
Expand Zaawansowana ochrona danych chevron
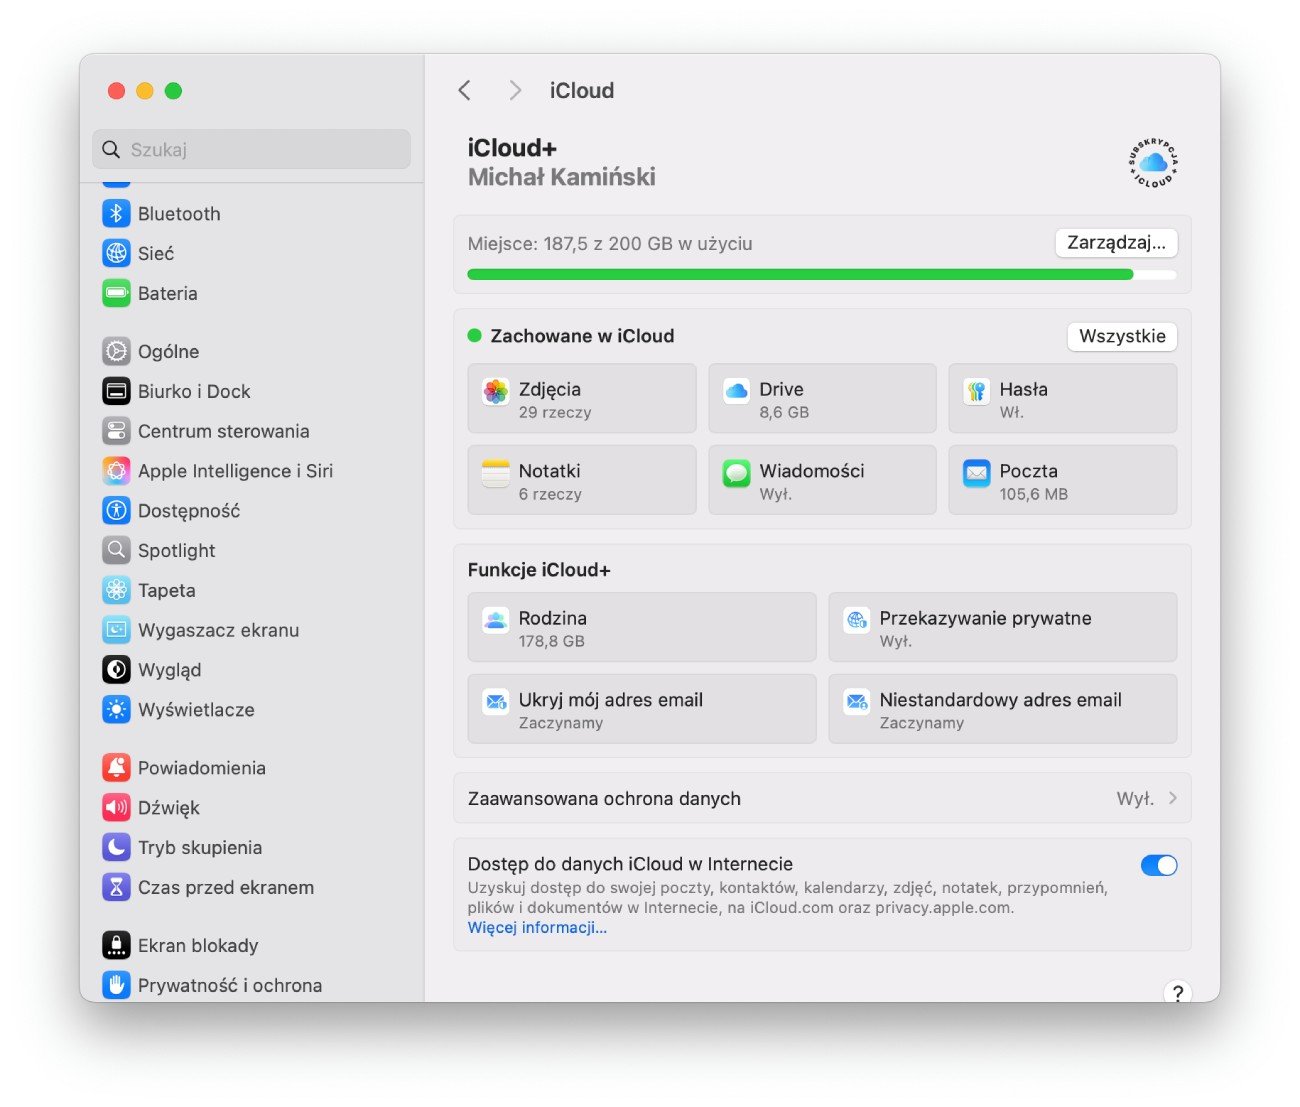[1172, 798]
